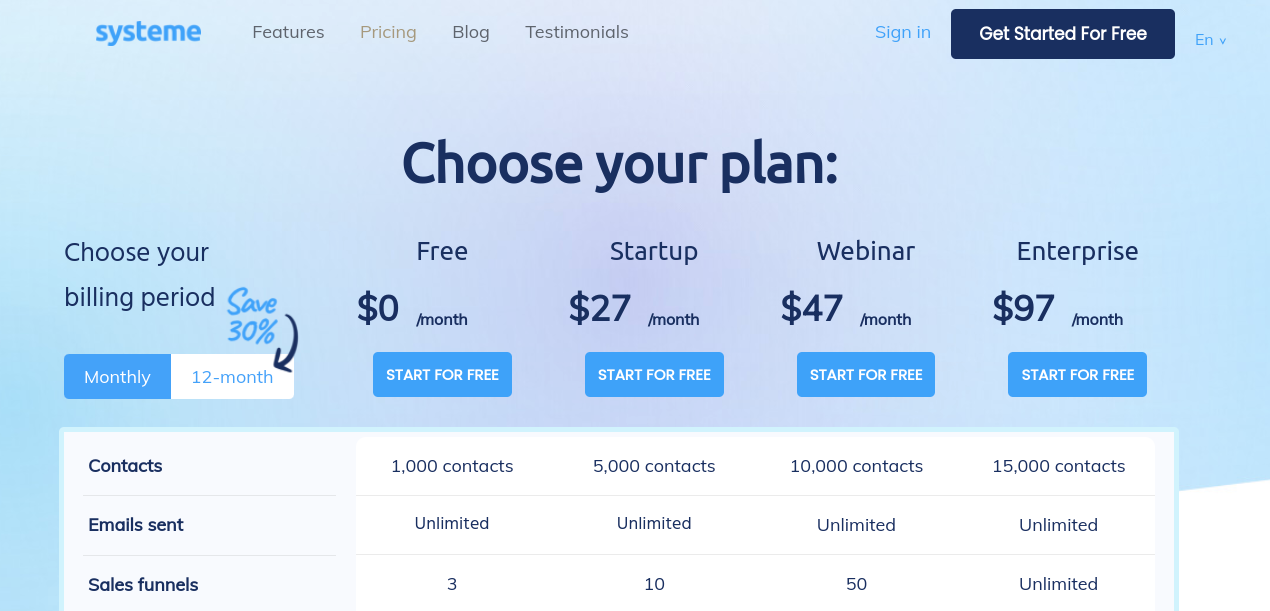Screen dimensions: 1270x611
Task: Start the Webinar plan
Action: pyautogui.click(x=866, y=375)
